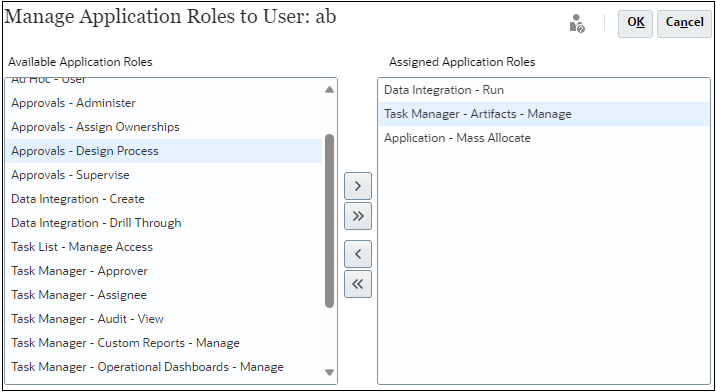This screenshot has height=392, width=717.
Task: Confirm with the OK button
Action: (636, 23)
